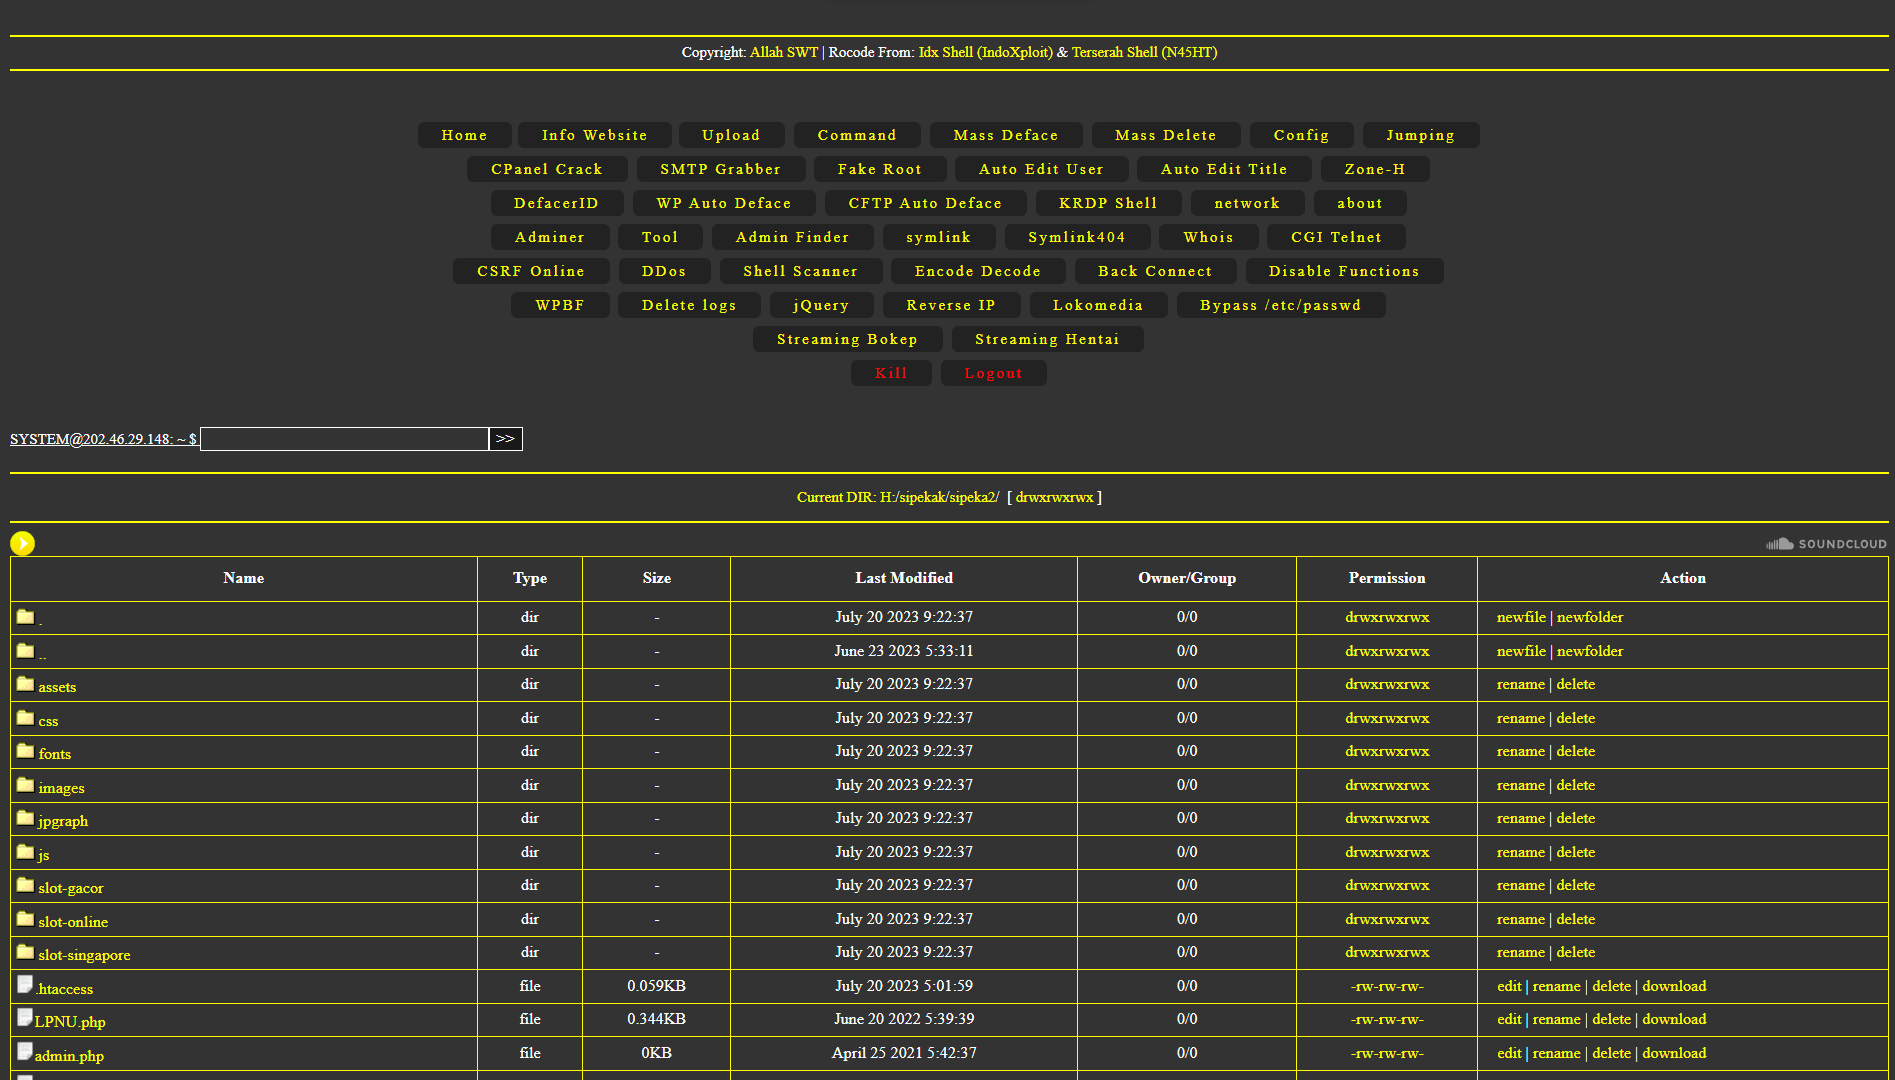This screenshot has width=1895, height=1080.
Task: Click images folder permission drwxrwxrwx
Action: (x=1387, y=785)
